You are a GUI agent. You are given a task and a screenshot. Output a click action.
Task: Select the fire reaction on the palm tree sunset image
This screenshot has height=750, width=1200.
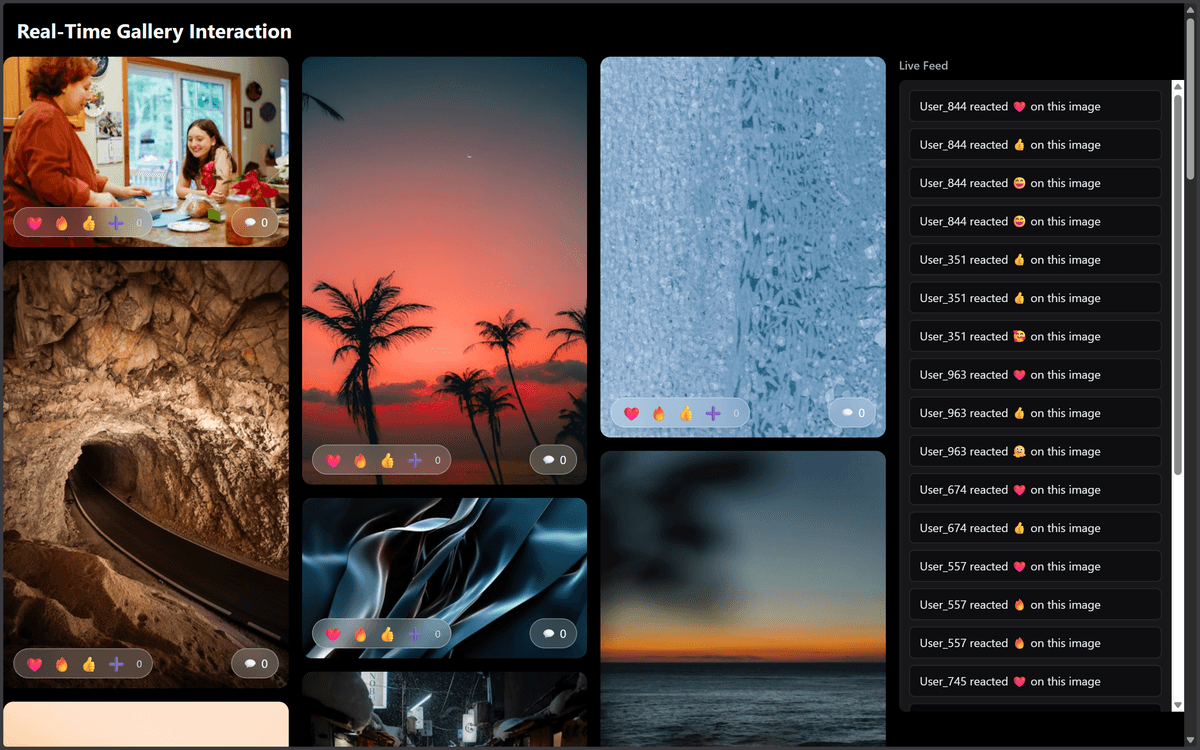pyautogui.click(x=360, y=460)
